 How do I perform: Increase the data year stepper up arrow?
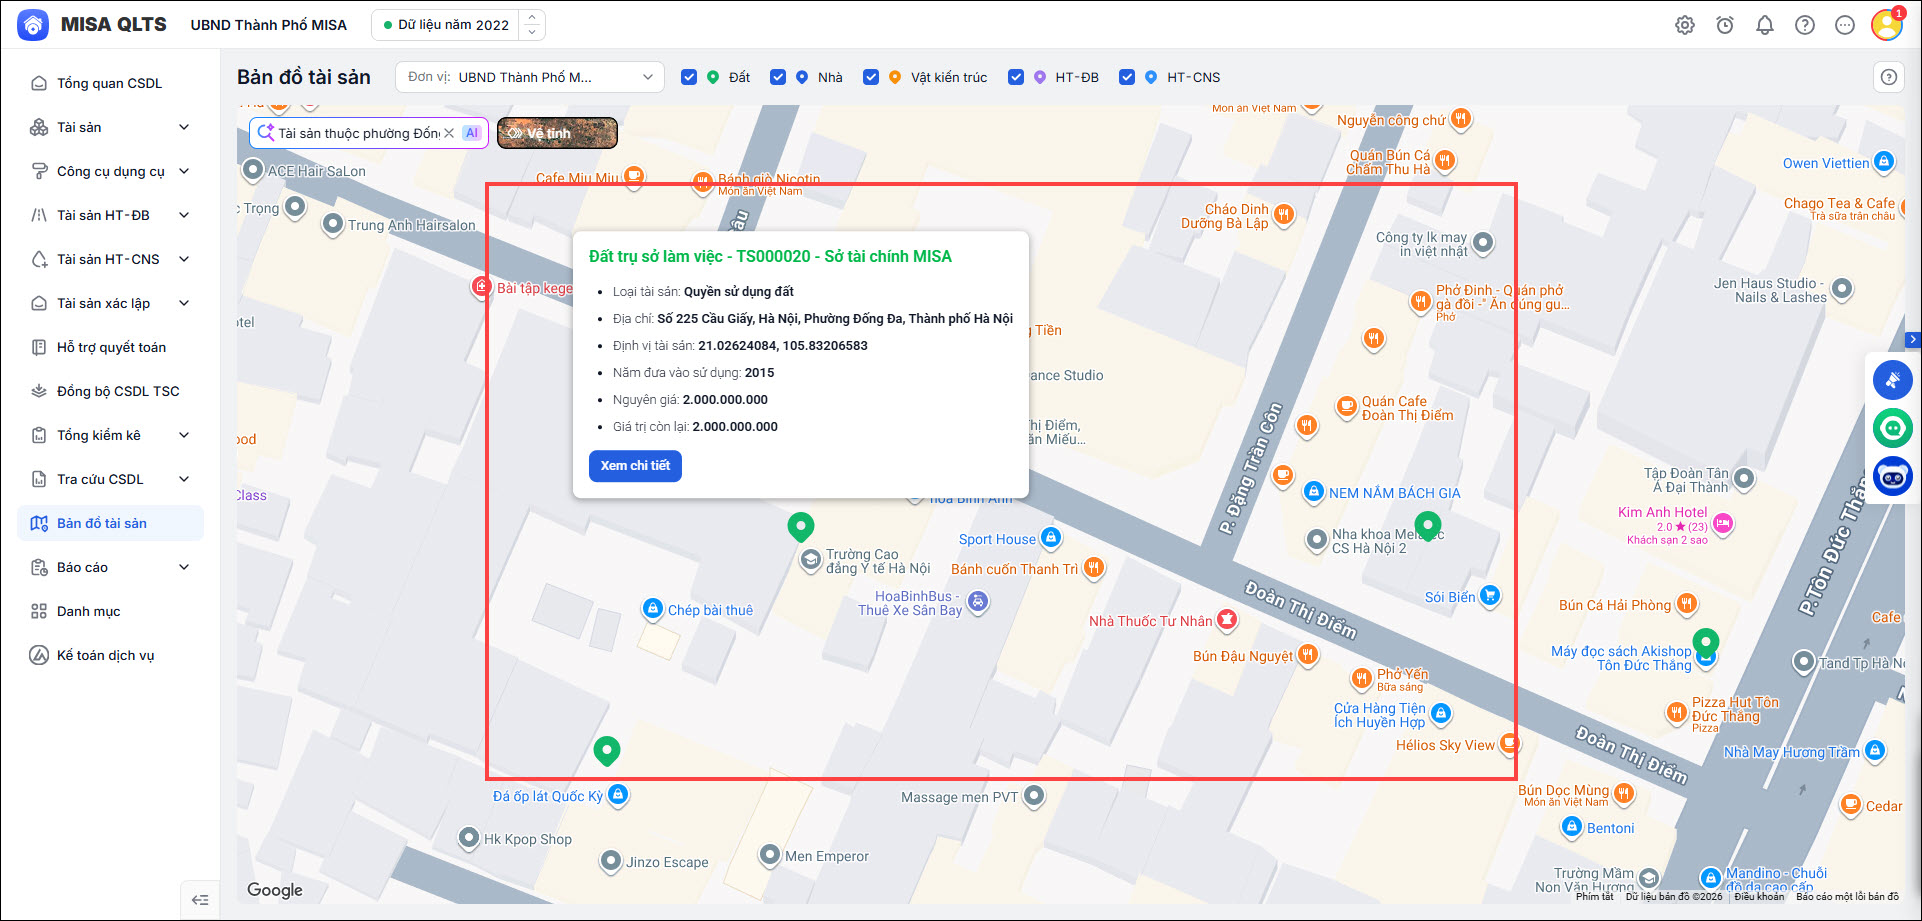click(532, 17)
